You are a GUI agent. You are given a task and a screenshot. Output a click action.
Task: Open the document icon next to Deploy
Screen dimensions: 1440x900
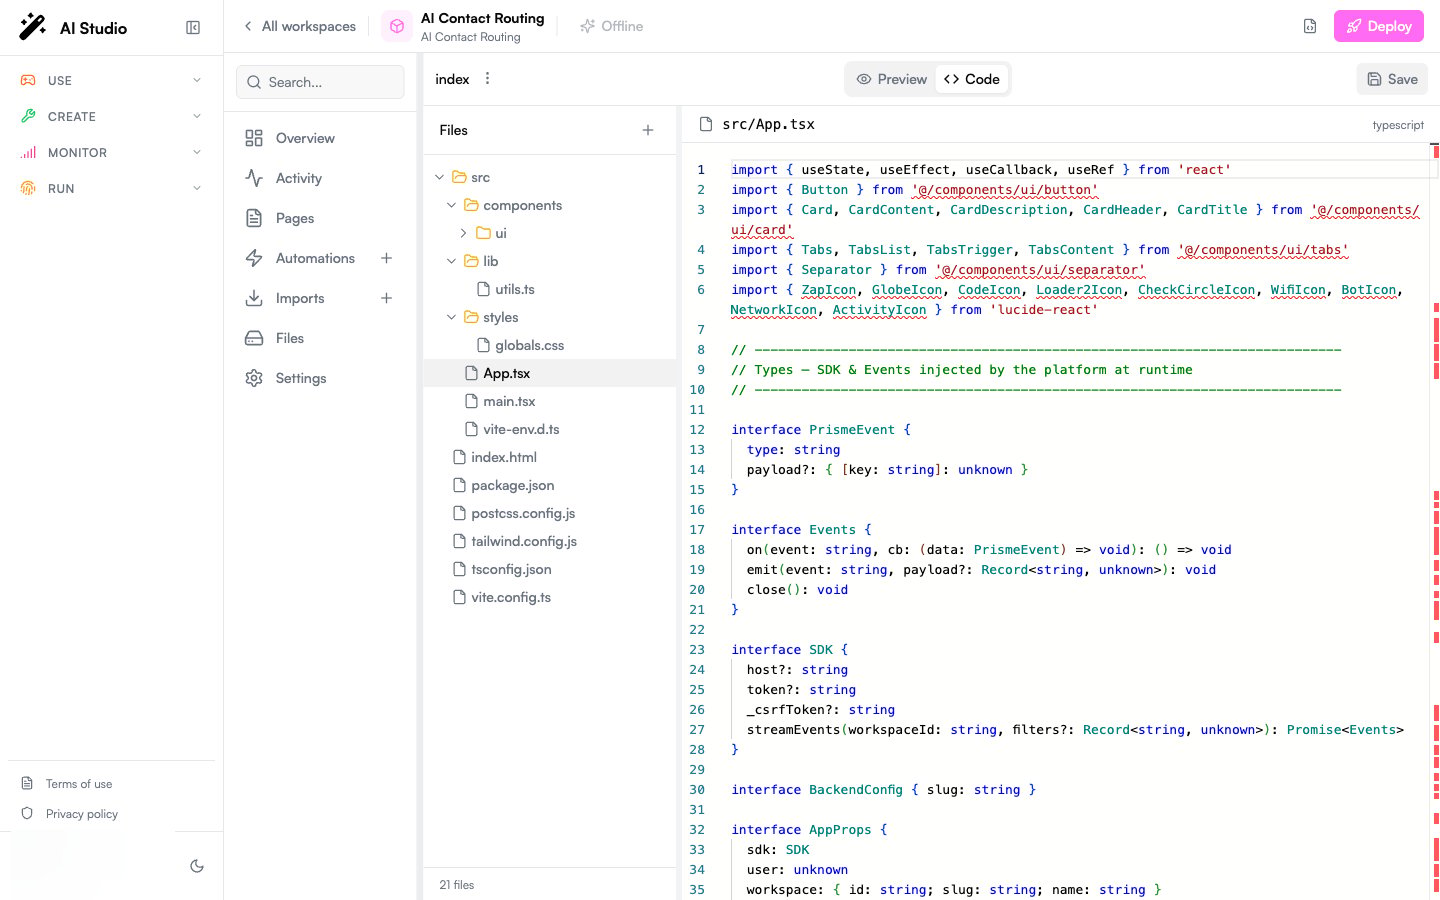[1310, 26]
